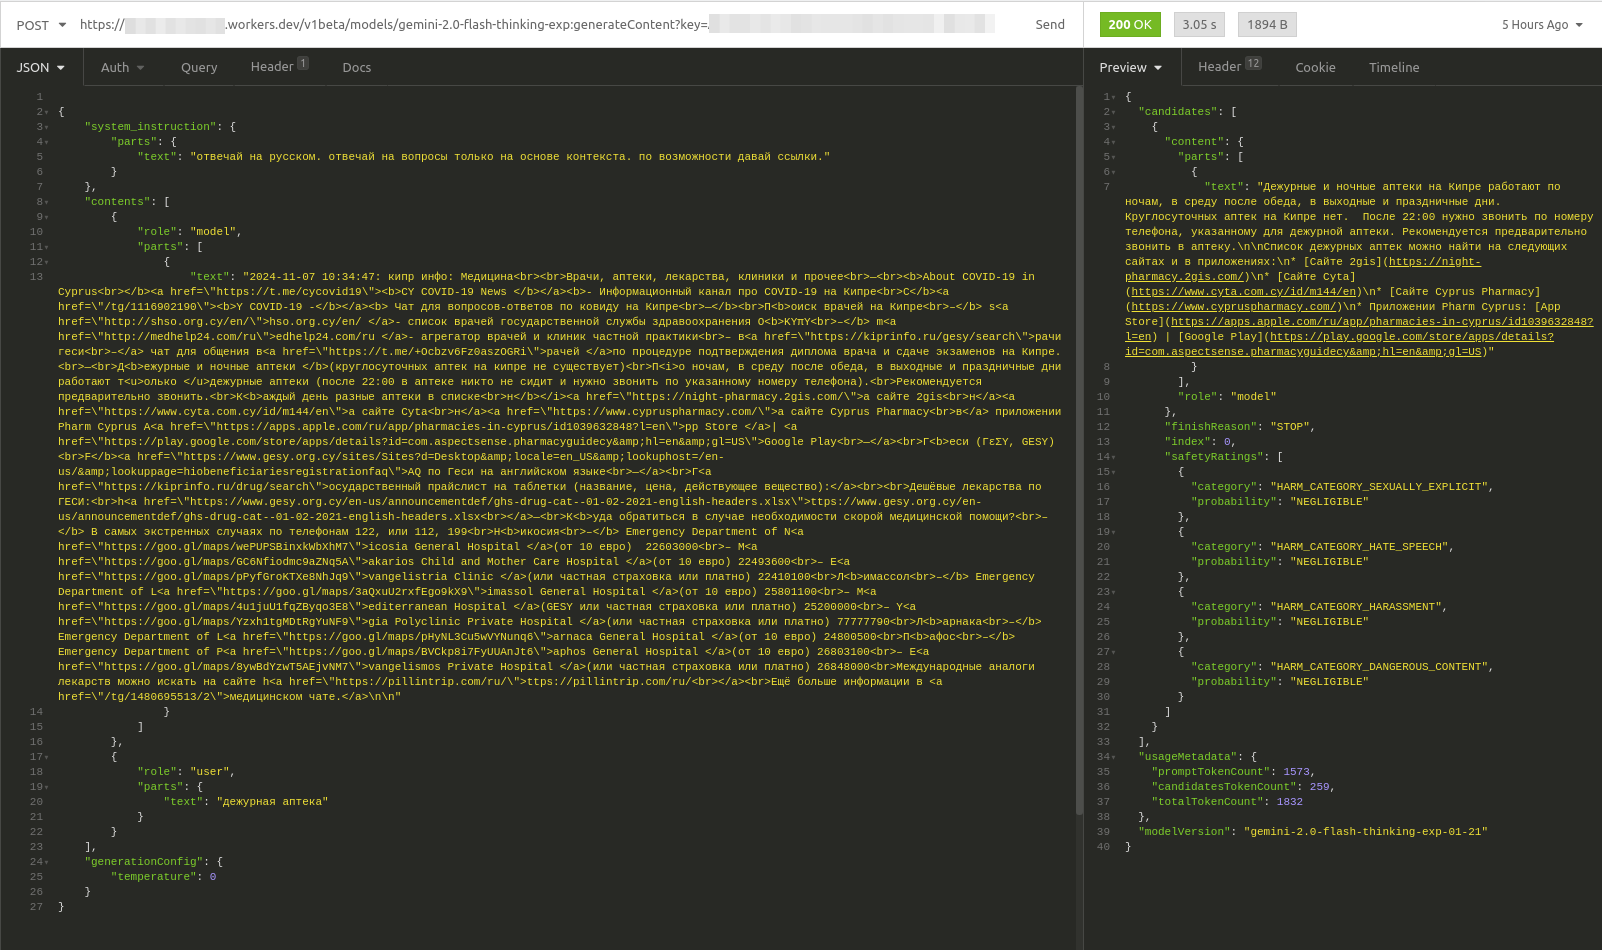Collapse the system_instruction block at line 3
This screenshot has width=1602, height=950.
click(47, 127)
